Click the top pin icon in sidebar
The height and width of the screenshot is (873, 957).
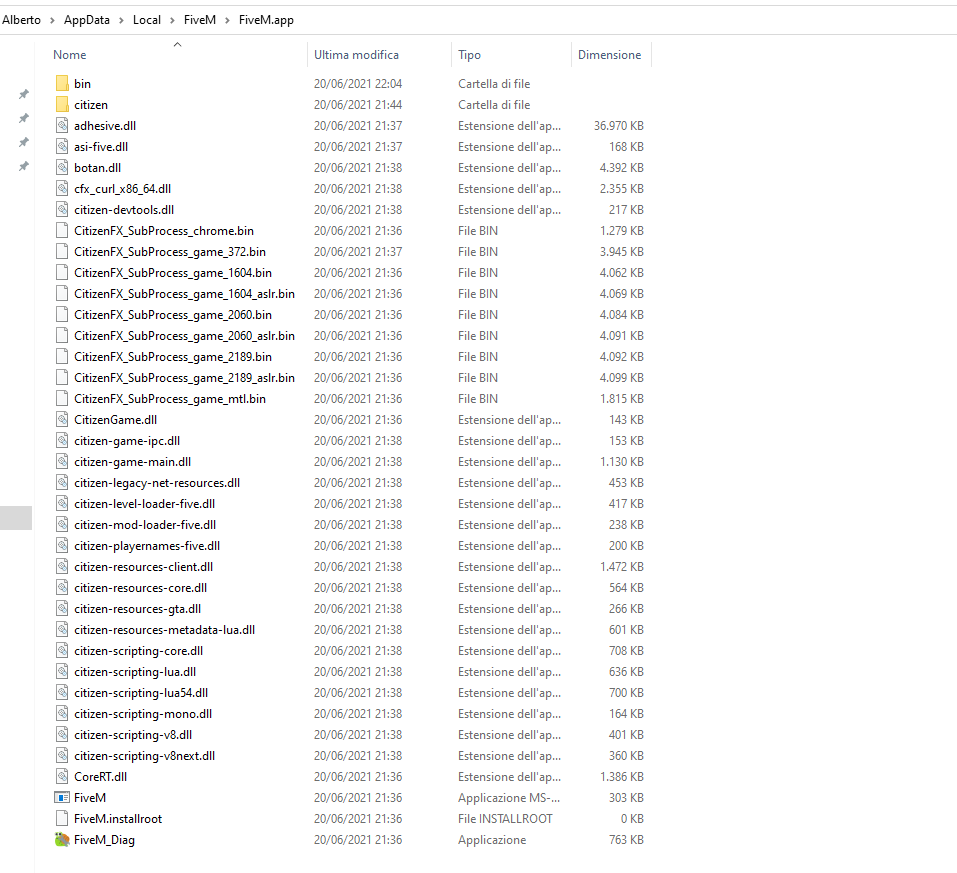coord(23,94)
